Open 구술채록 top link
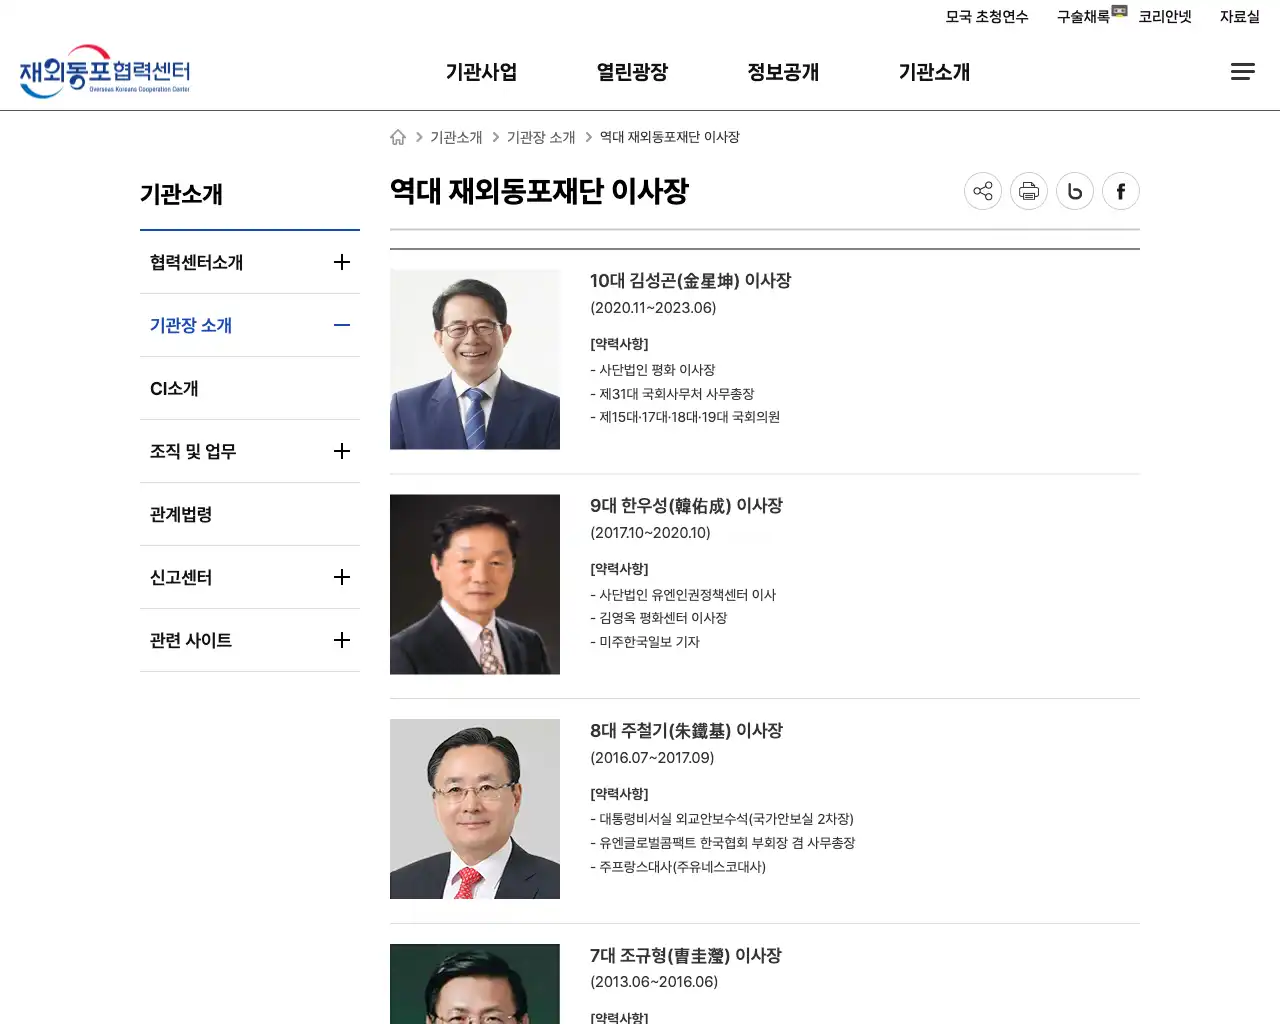The image size is (1280, 1024). pos(1084,17)
